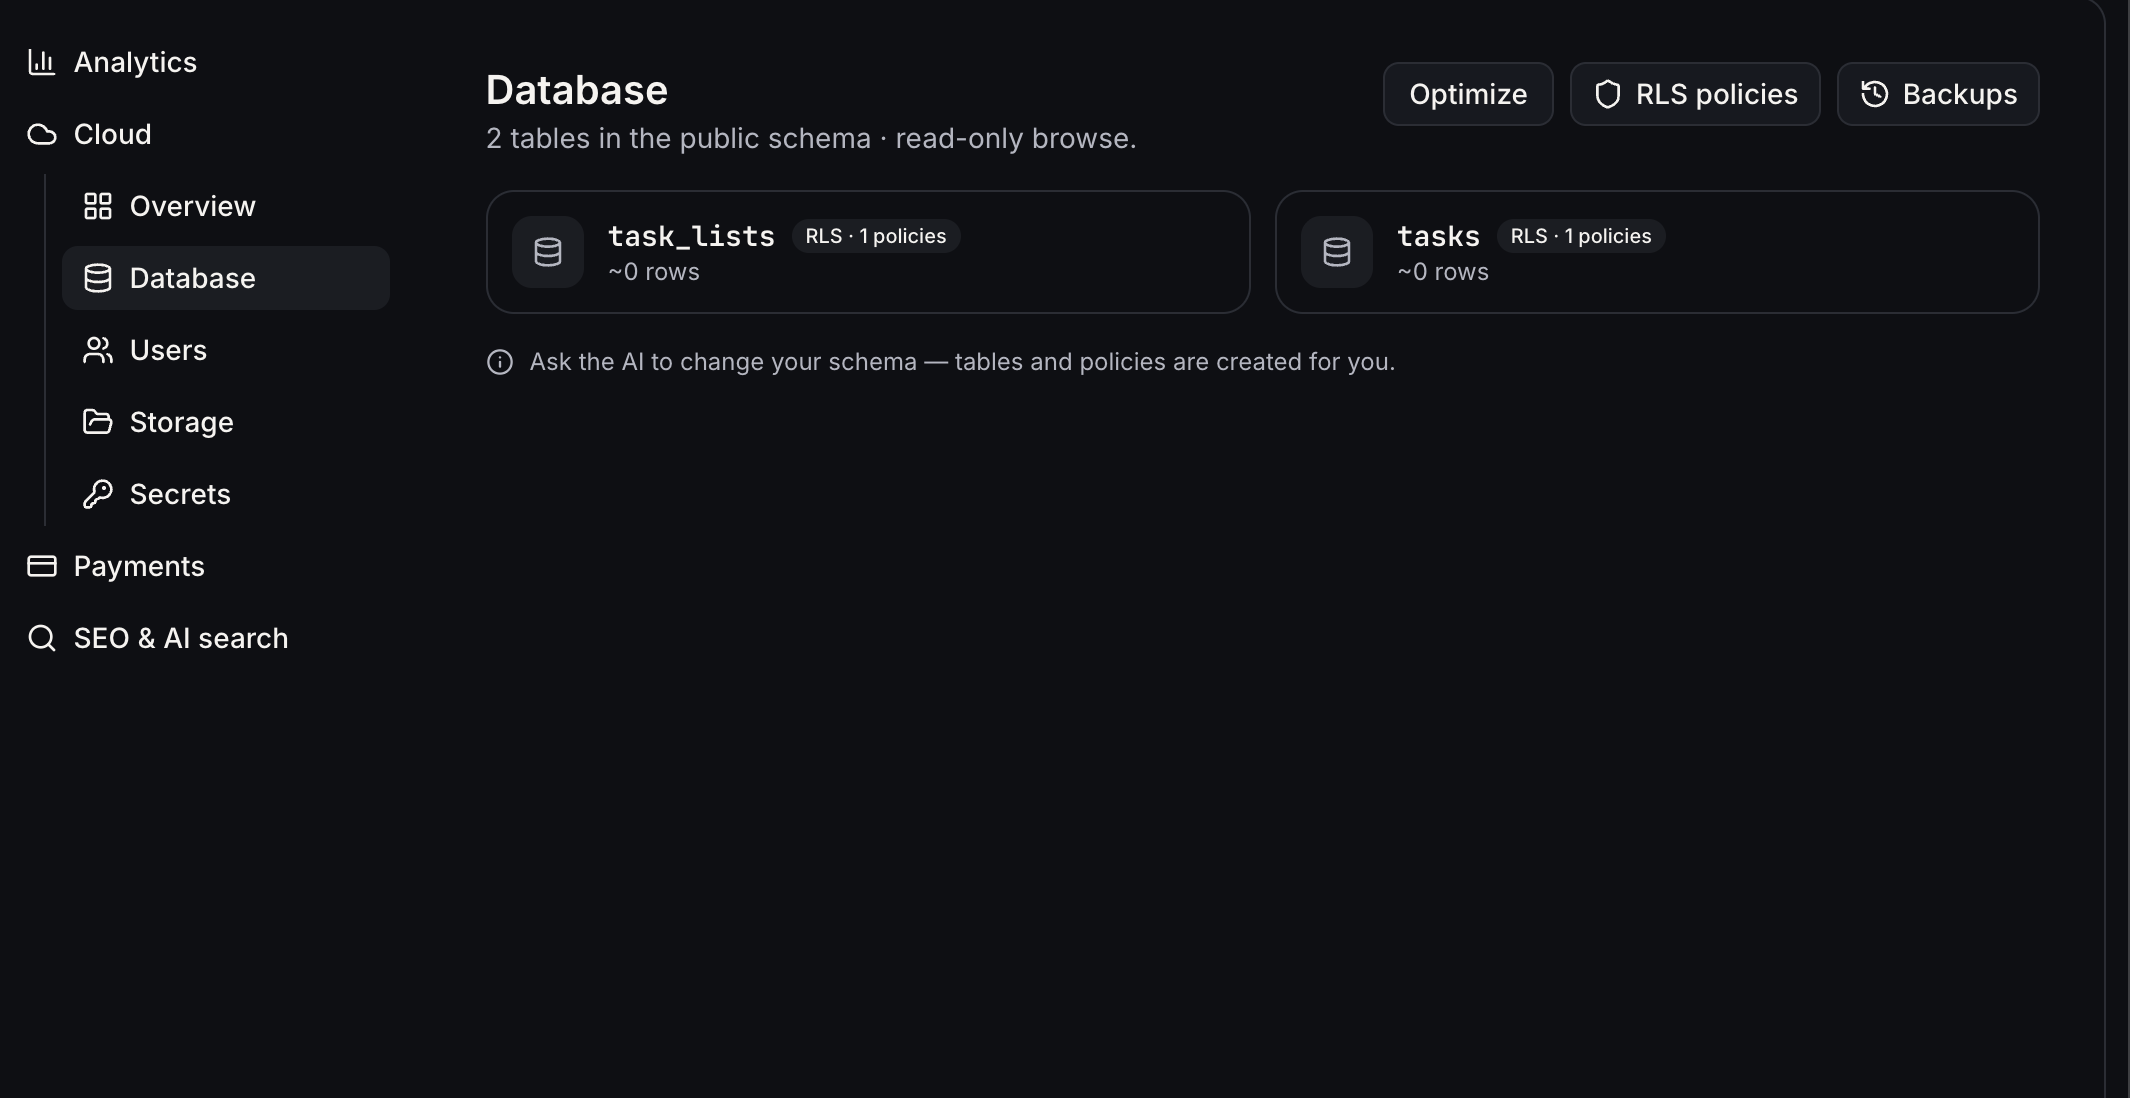
Task: Click the Analytics bar chart icon
Action: pyautogui.click(x=41, y=62)
